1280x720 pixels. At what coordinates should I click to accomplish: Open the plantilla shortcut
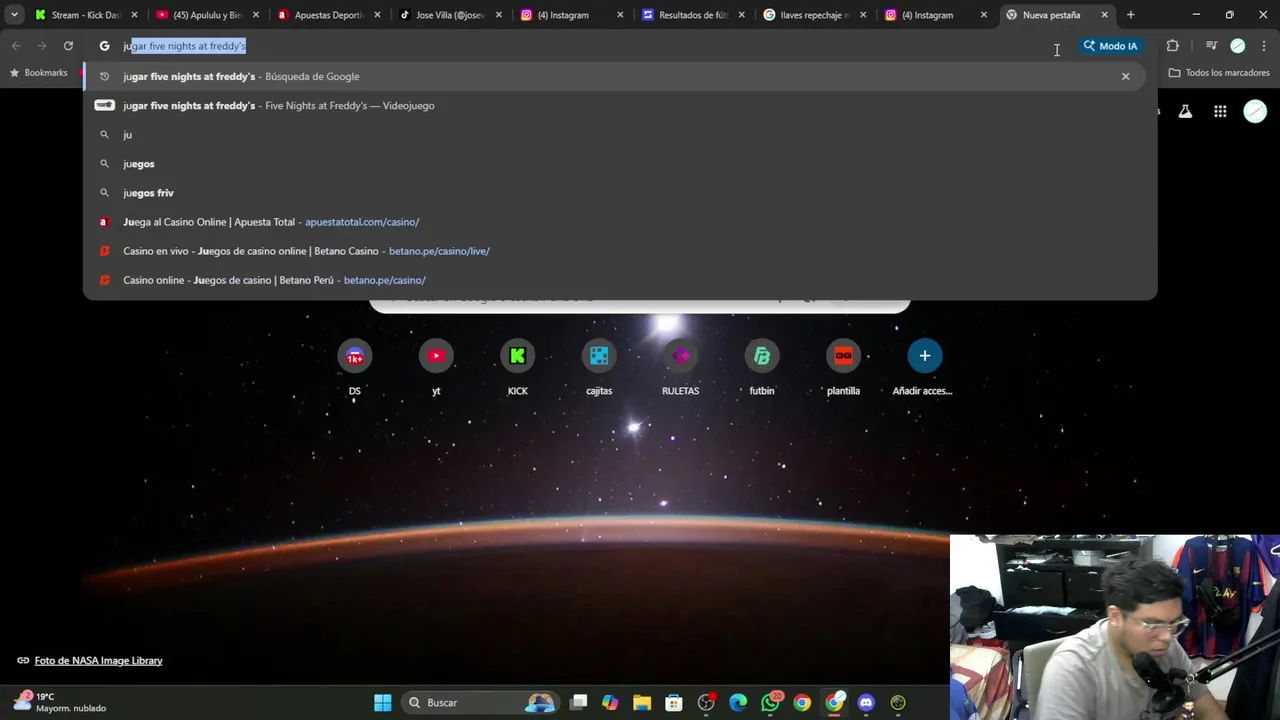pos(843,367)
